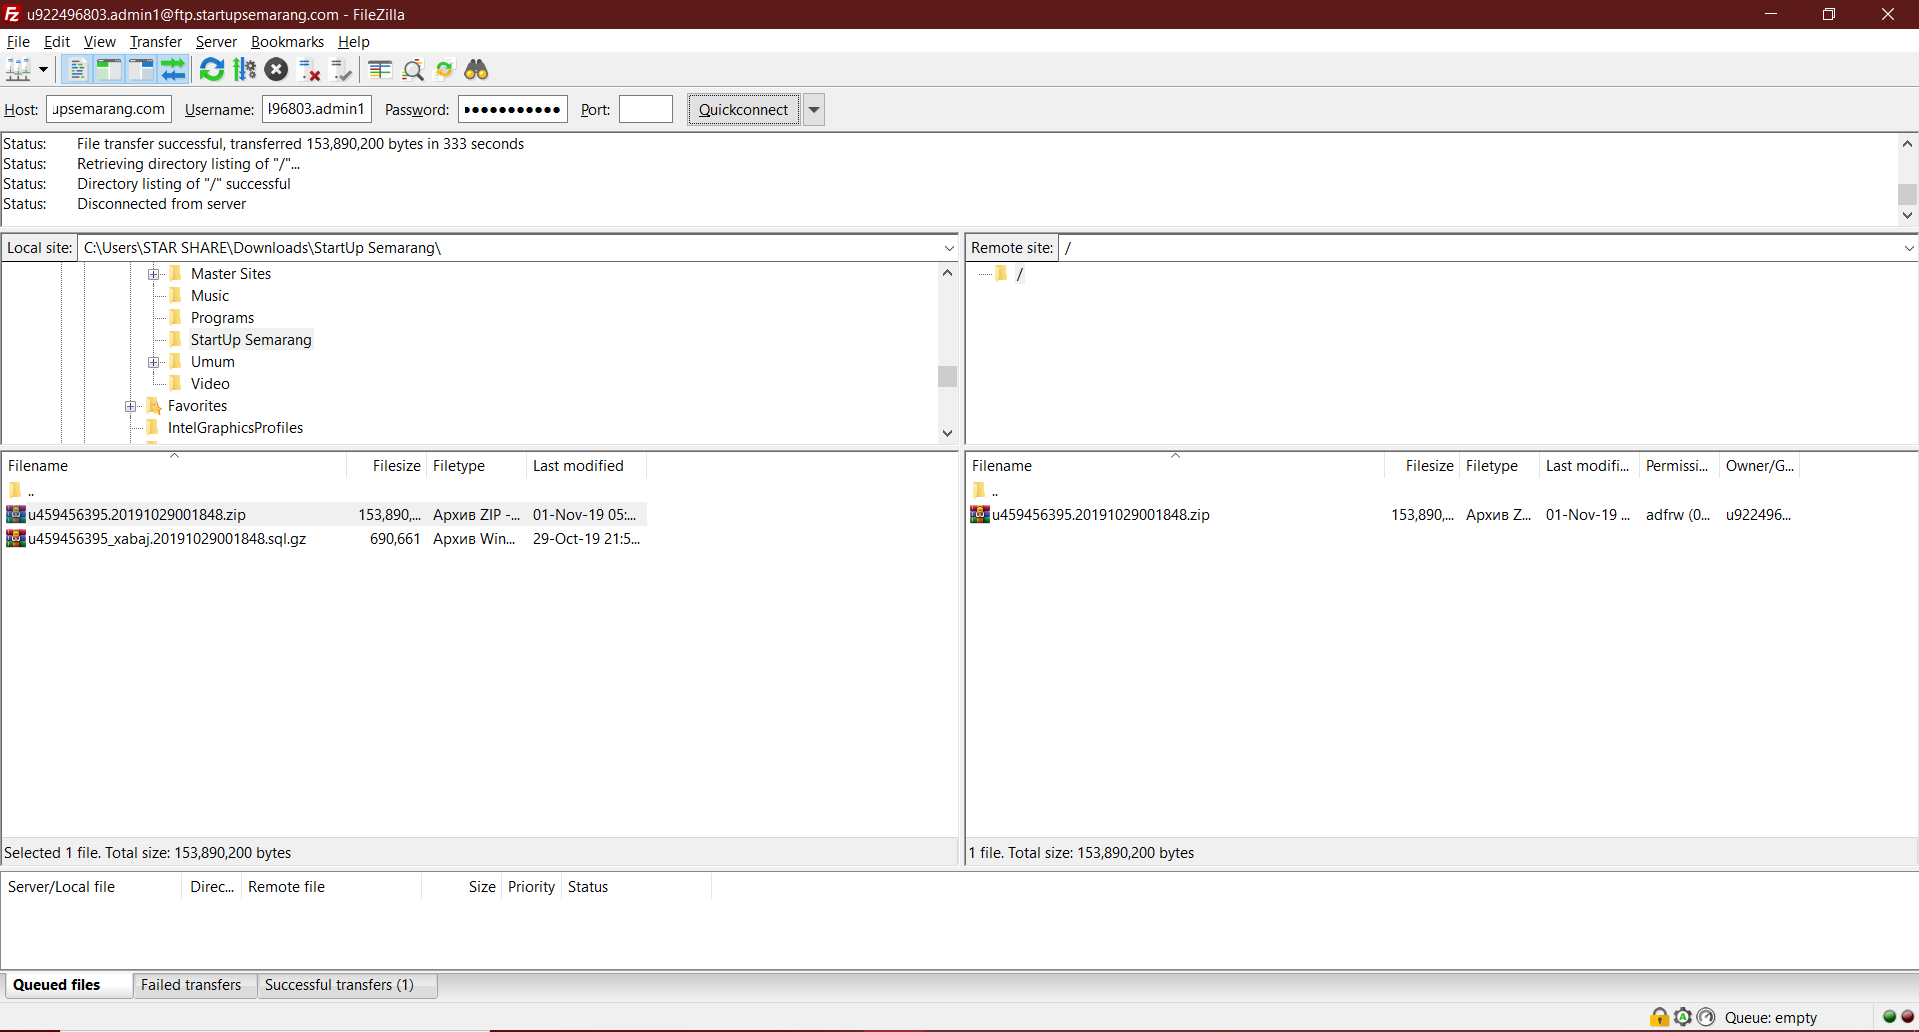Toggle transfer queue display
This screenshot has width=1919, height=1032.
(173, 70)
